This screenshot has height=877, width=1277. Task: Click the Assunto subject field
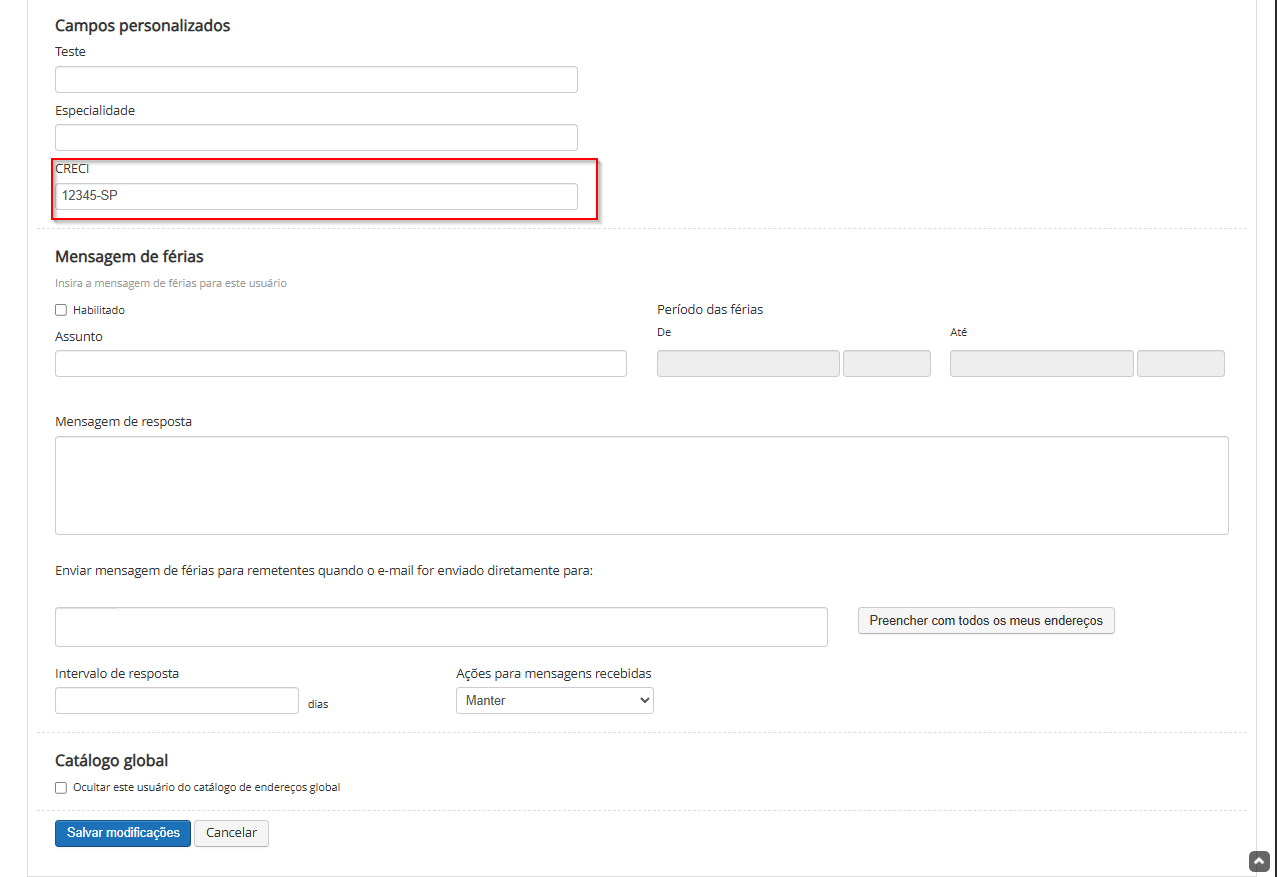tap(340, 364)
